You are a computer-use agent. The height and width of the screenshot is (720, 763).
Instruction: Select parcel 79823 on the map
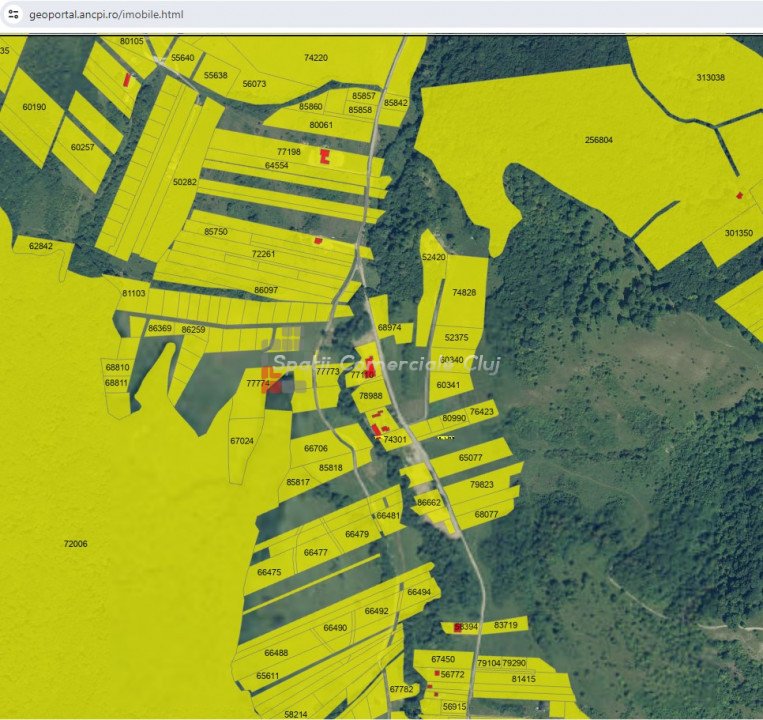tap(482, 484)
